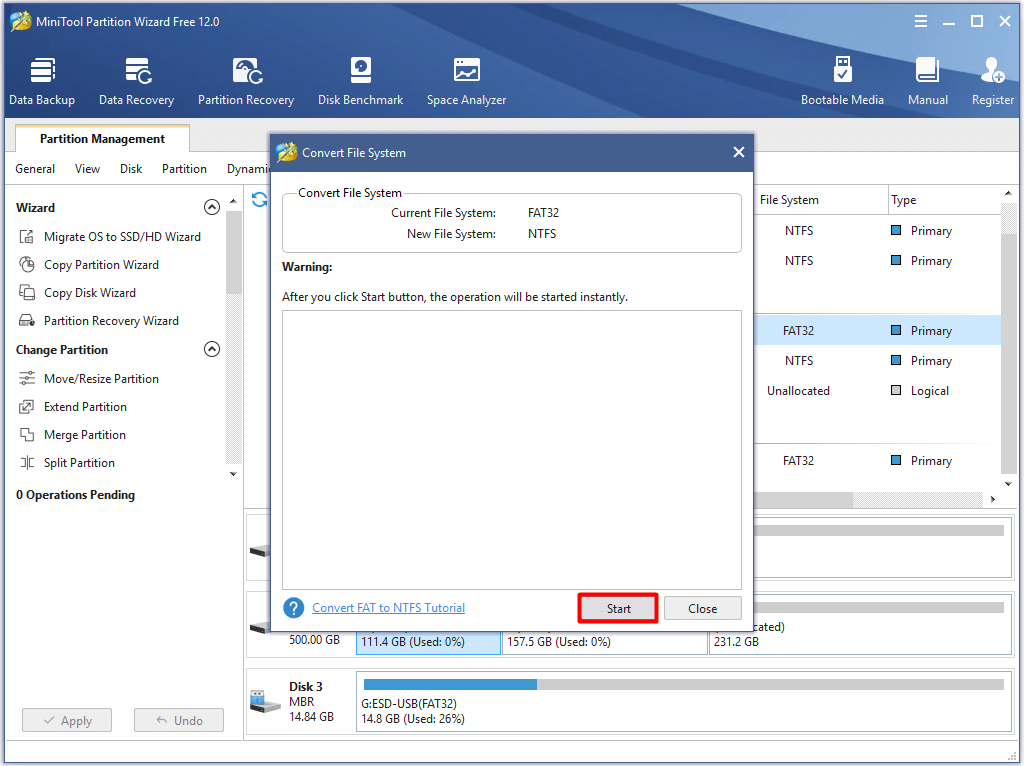
Task: Open the Partition menu
Action: click(184, 169)
